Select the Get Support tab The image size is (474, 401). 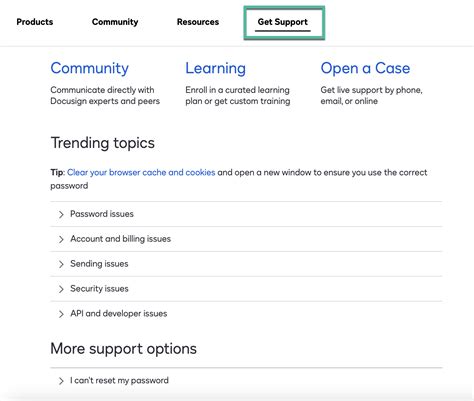[x=283, y=22]
